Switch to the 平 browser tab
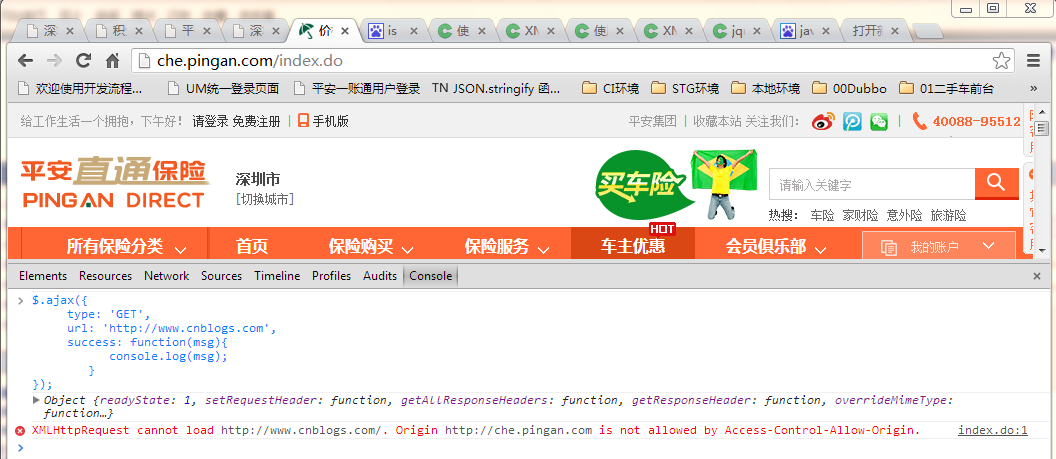1056x459 pixels. [x=187, y=31]
